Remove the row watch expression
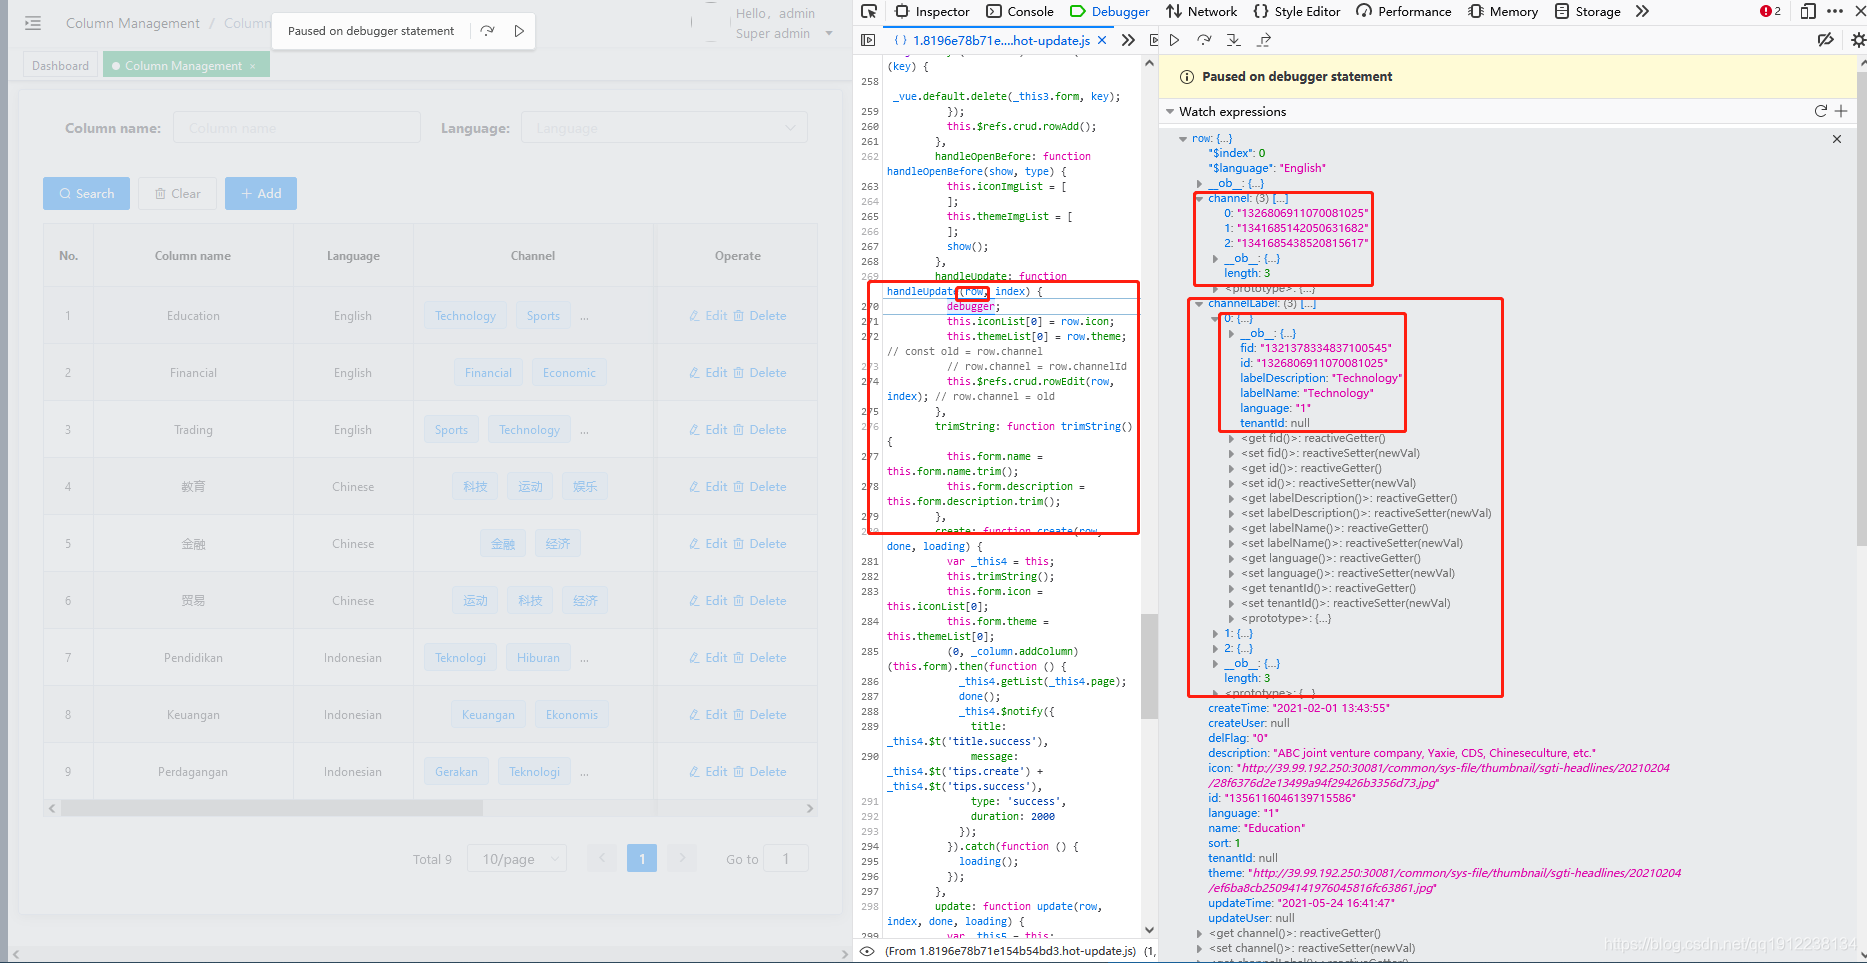The height and width of the screenshot is (963, 1867). click(x=1837, y=139)
